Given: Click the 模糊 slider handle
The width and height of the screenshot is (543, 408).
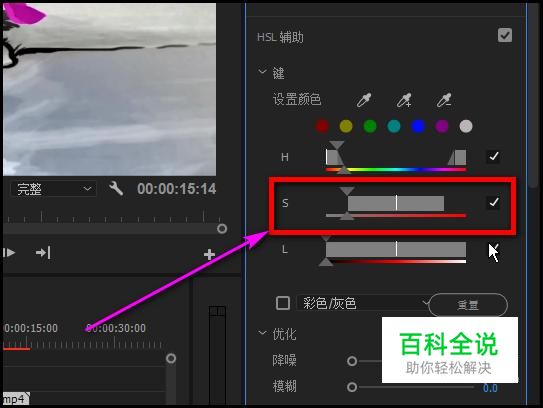Looking at the screenshot, I should 352,387.
